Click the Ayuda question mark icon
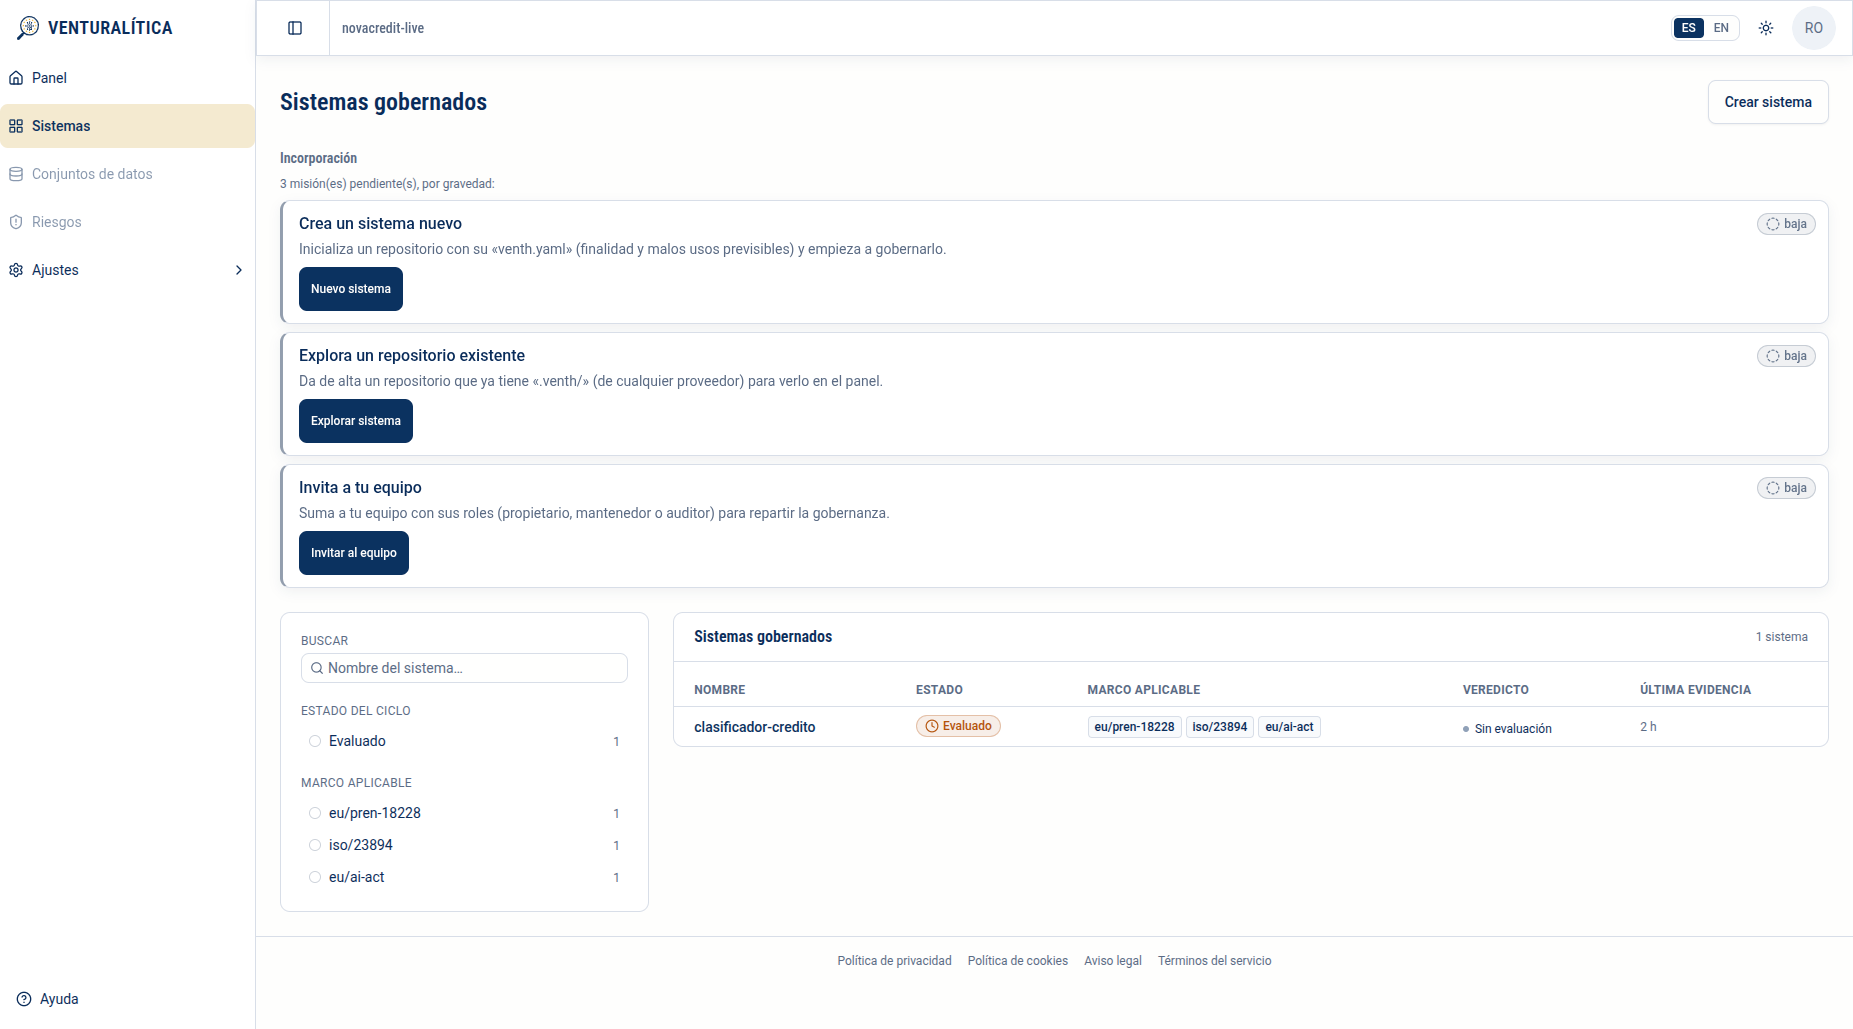The image size is (1853, 1029). pos(24,999)
